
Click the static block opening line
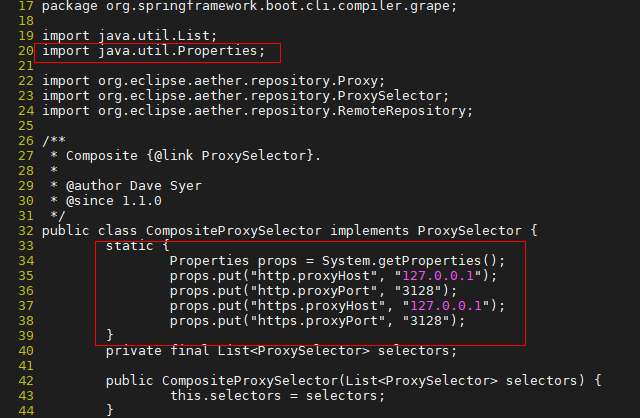[137, 246]
